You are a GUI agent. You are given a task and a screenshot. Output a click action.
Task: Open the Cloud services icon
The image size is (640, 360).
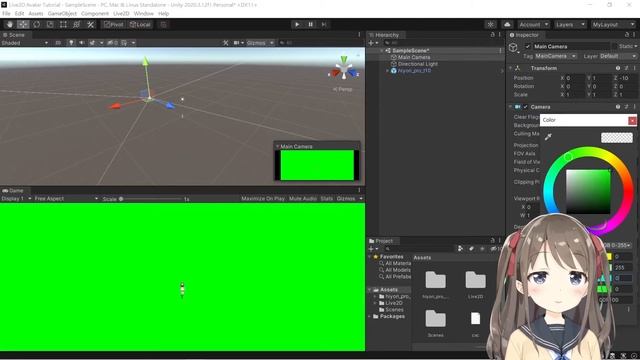[507, 24]
